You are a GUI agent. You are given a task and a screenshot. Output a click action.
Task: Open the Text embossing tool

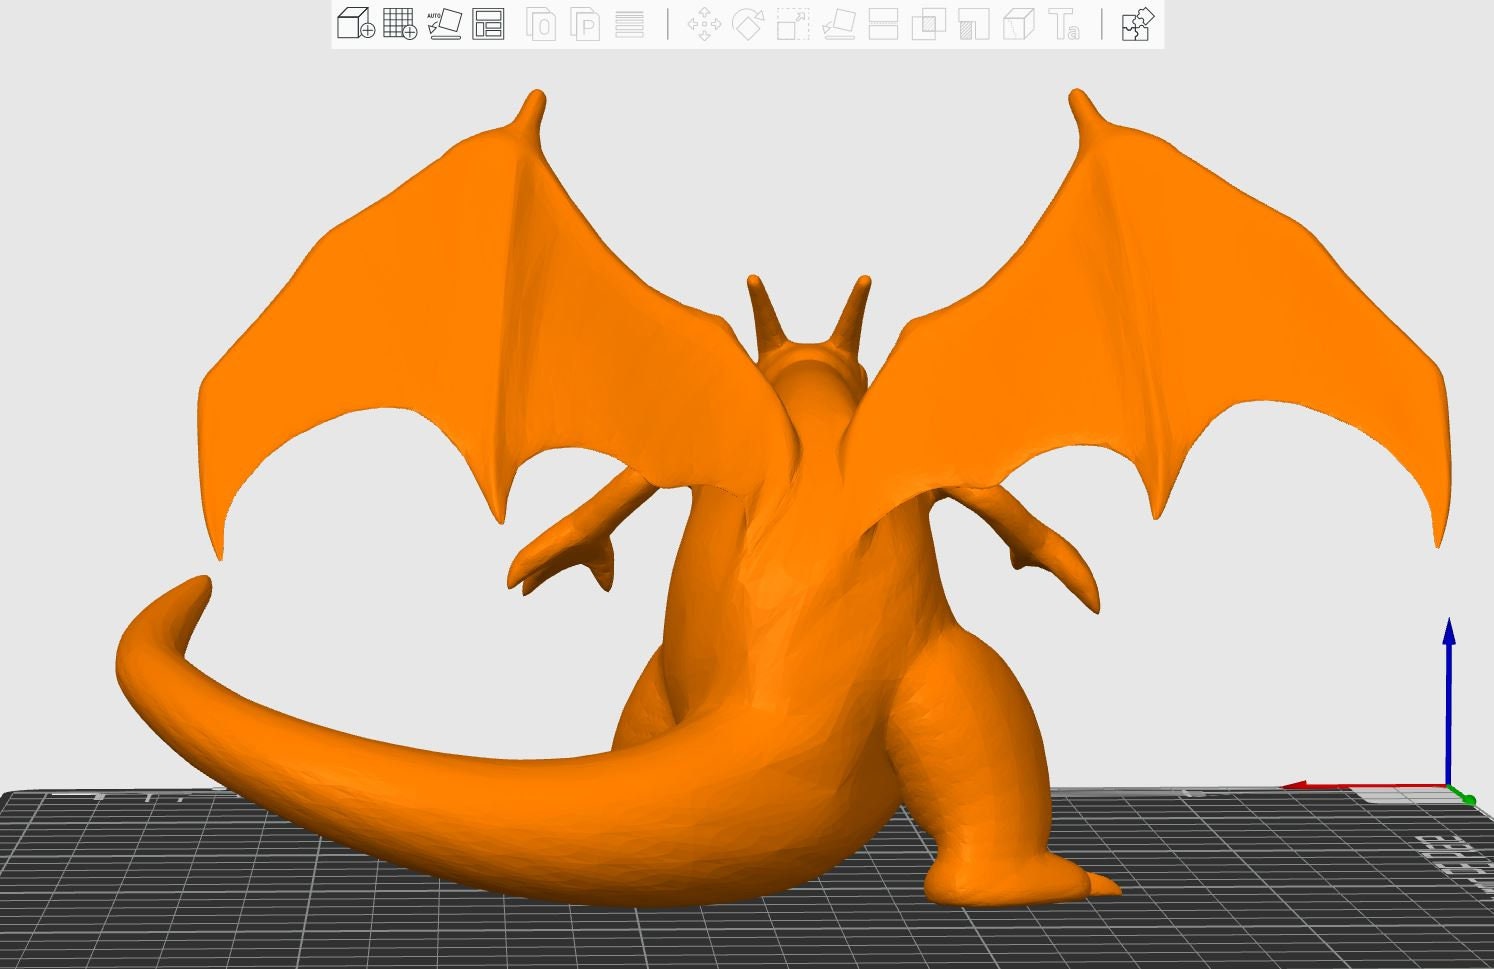(1062, 25)
